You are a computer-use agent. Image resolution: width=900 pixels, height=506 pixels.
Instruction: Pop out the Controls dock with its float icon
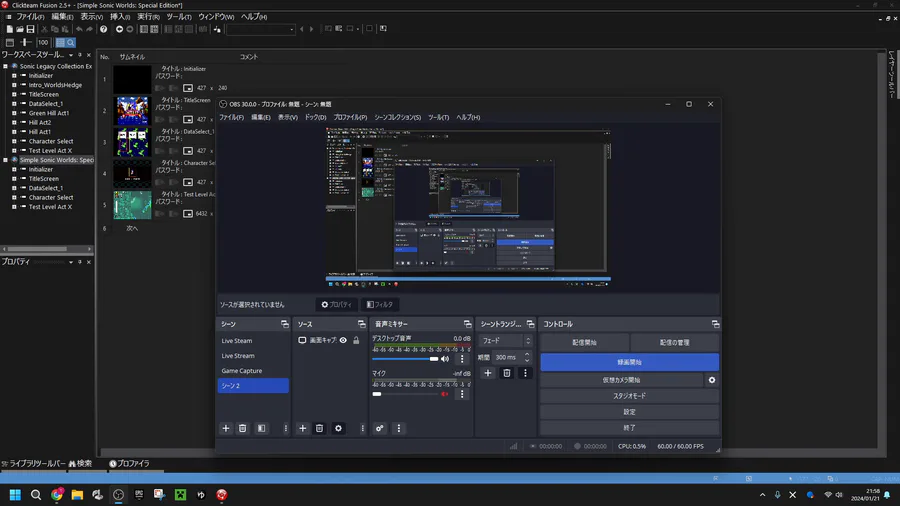coord(715,324)
